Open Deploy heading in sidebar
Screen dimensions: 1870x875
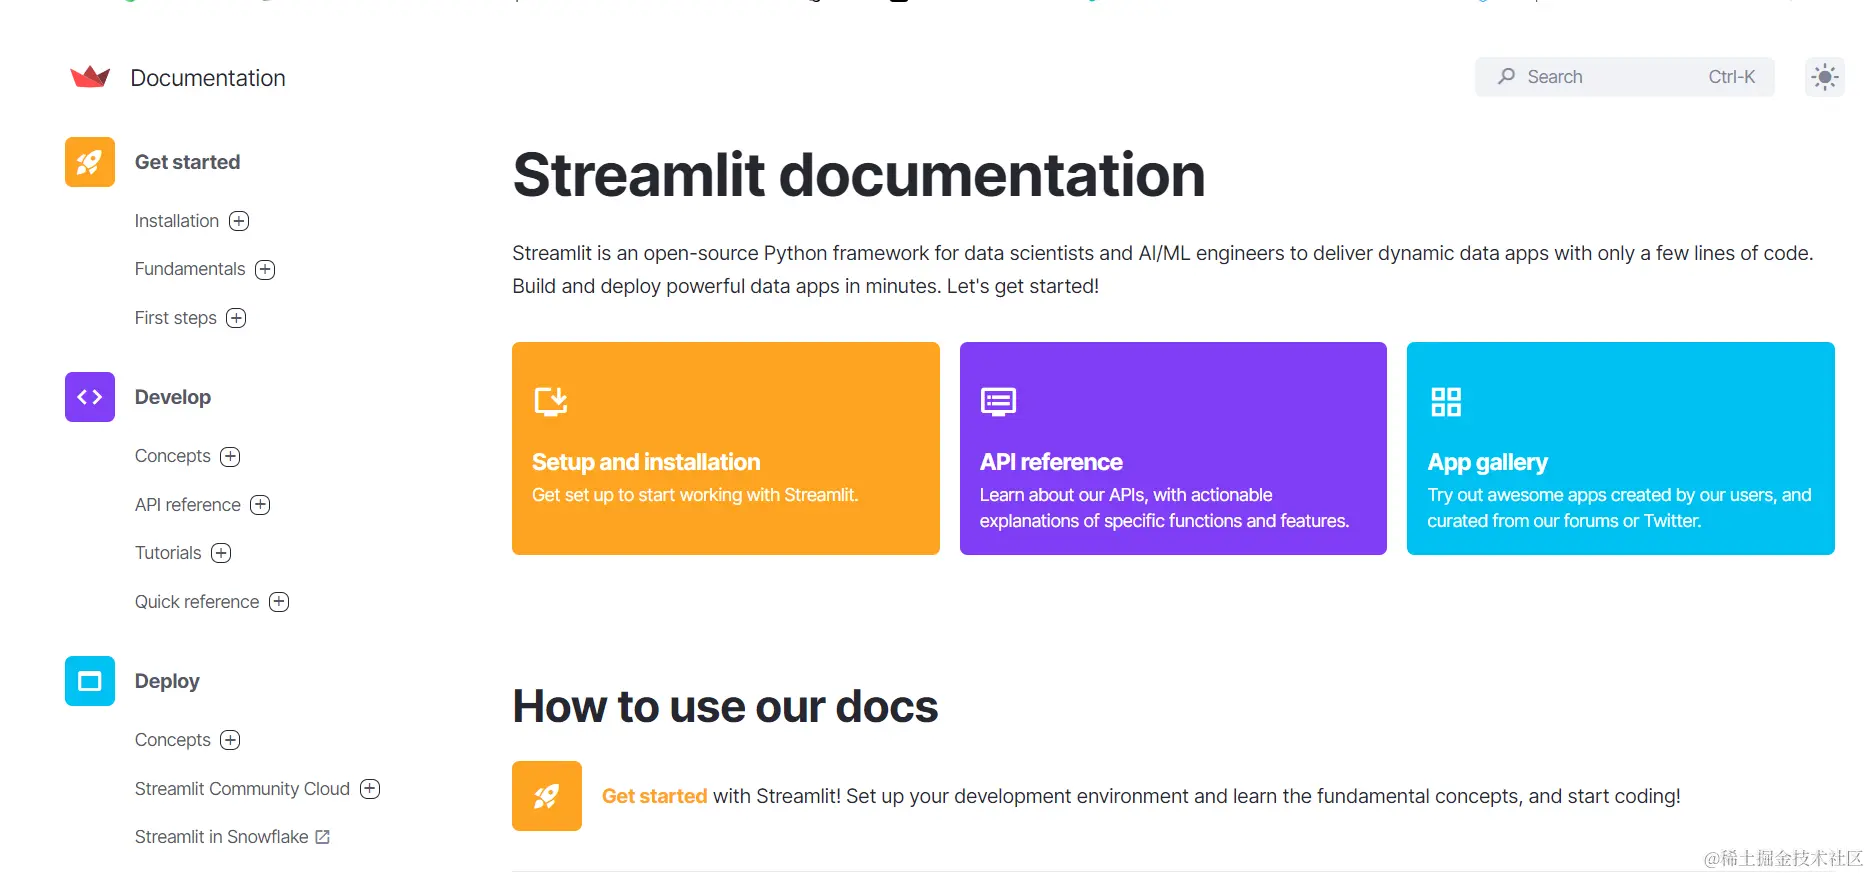167,681
